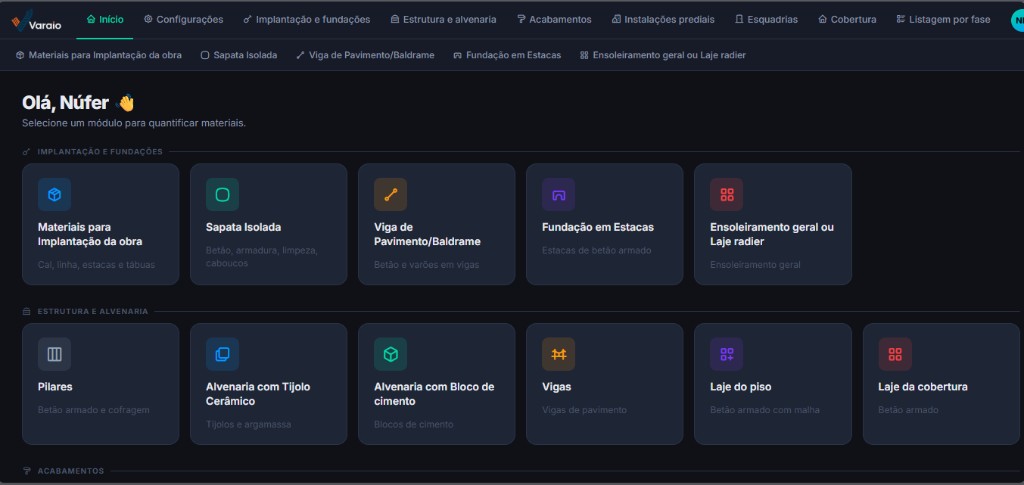Click house icon beside Cobertura

[823, 20]
